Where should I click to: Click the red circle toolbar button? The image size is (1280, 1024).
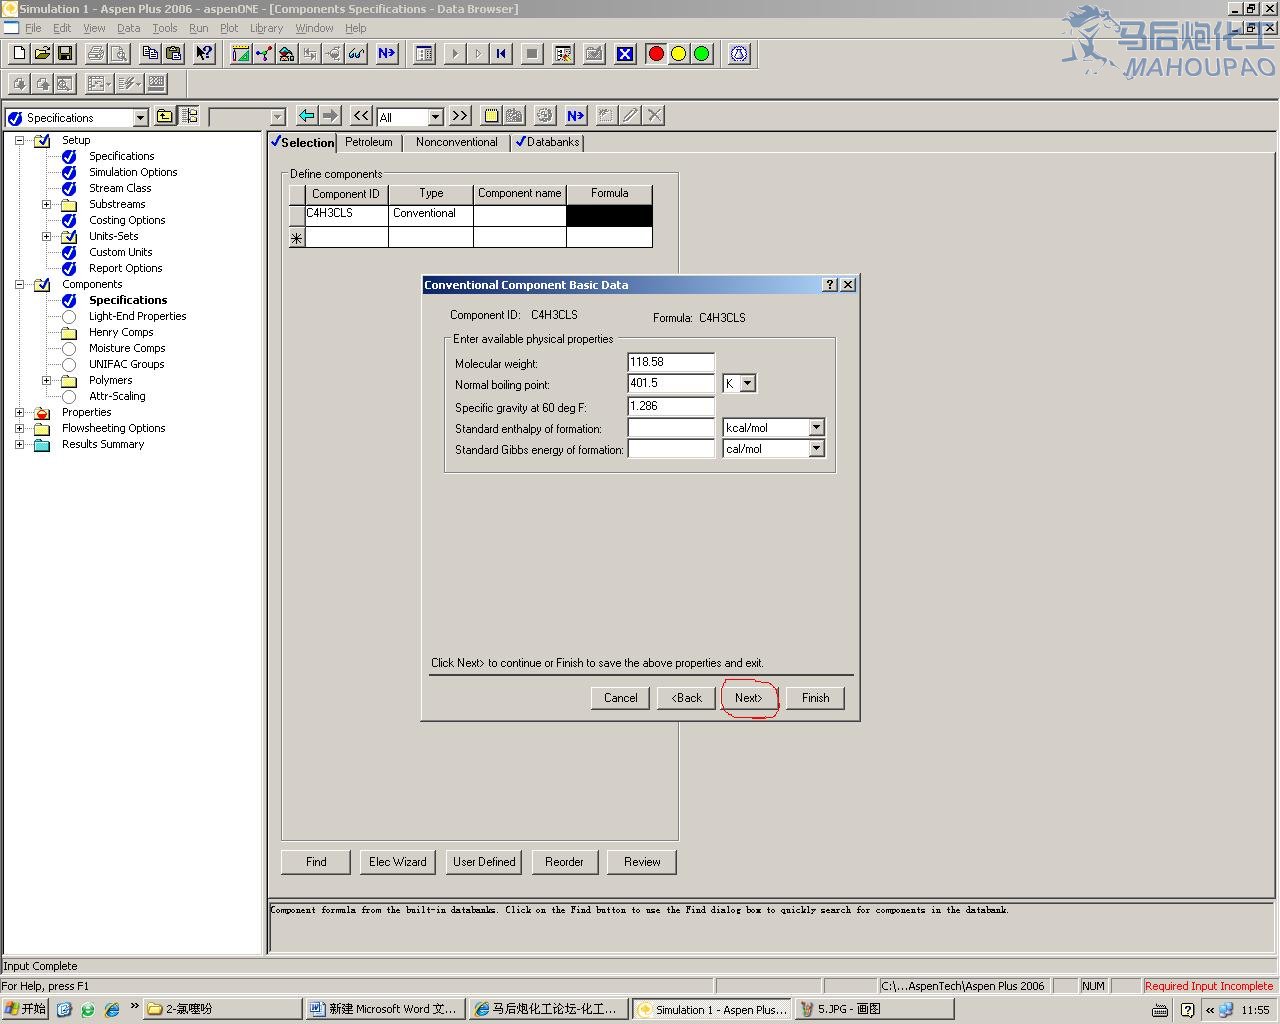click(x=656, y=54)
